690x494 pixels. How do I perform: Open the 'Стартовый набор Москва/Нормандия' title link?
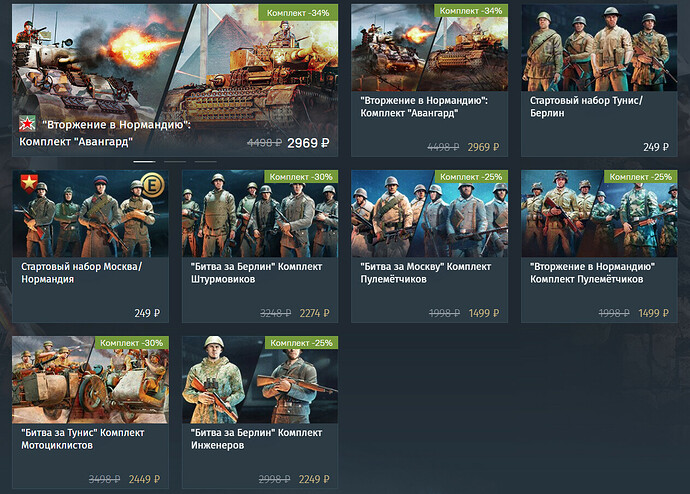pos(81,273)
